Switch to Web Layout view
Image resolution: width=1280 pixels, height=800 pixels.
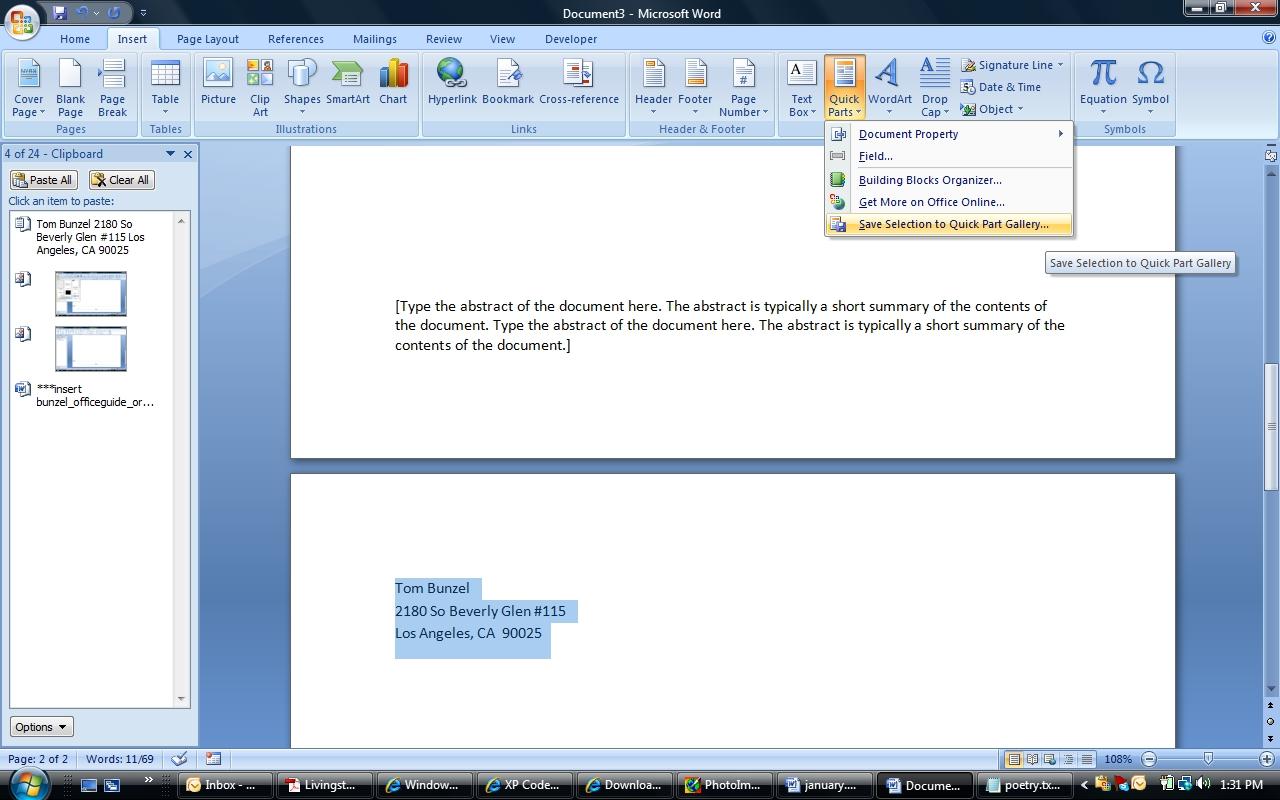click(x=1049, y=759)
